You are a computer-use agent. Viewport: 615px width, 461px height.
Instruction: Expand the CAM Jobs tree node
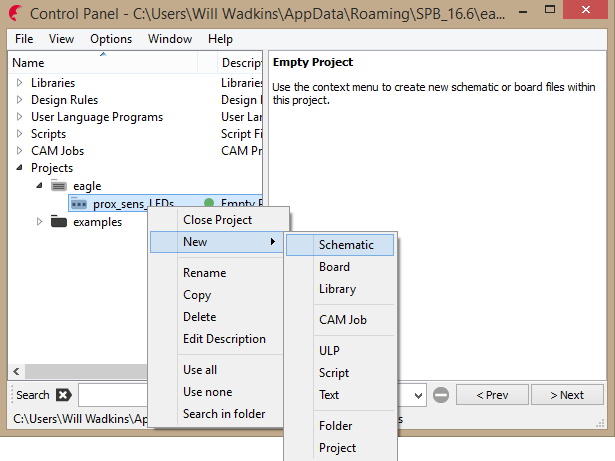click(19, 151)
